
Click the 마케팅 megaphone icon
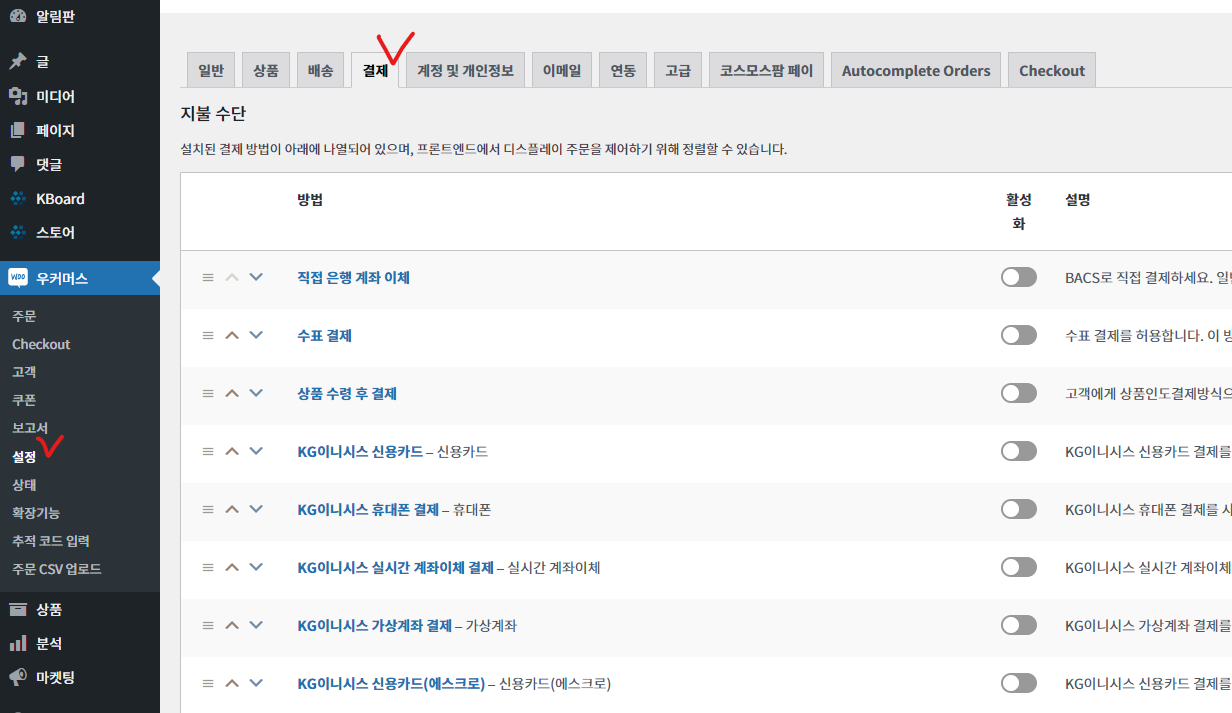coord(18,677)
